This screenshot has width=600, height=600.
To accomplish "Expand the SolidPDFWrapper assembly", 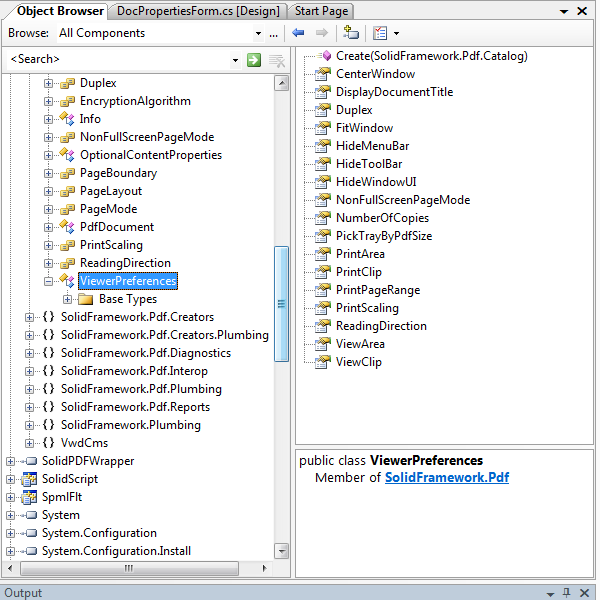I will (x=10, y=461).
